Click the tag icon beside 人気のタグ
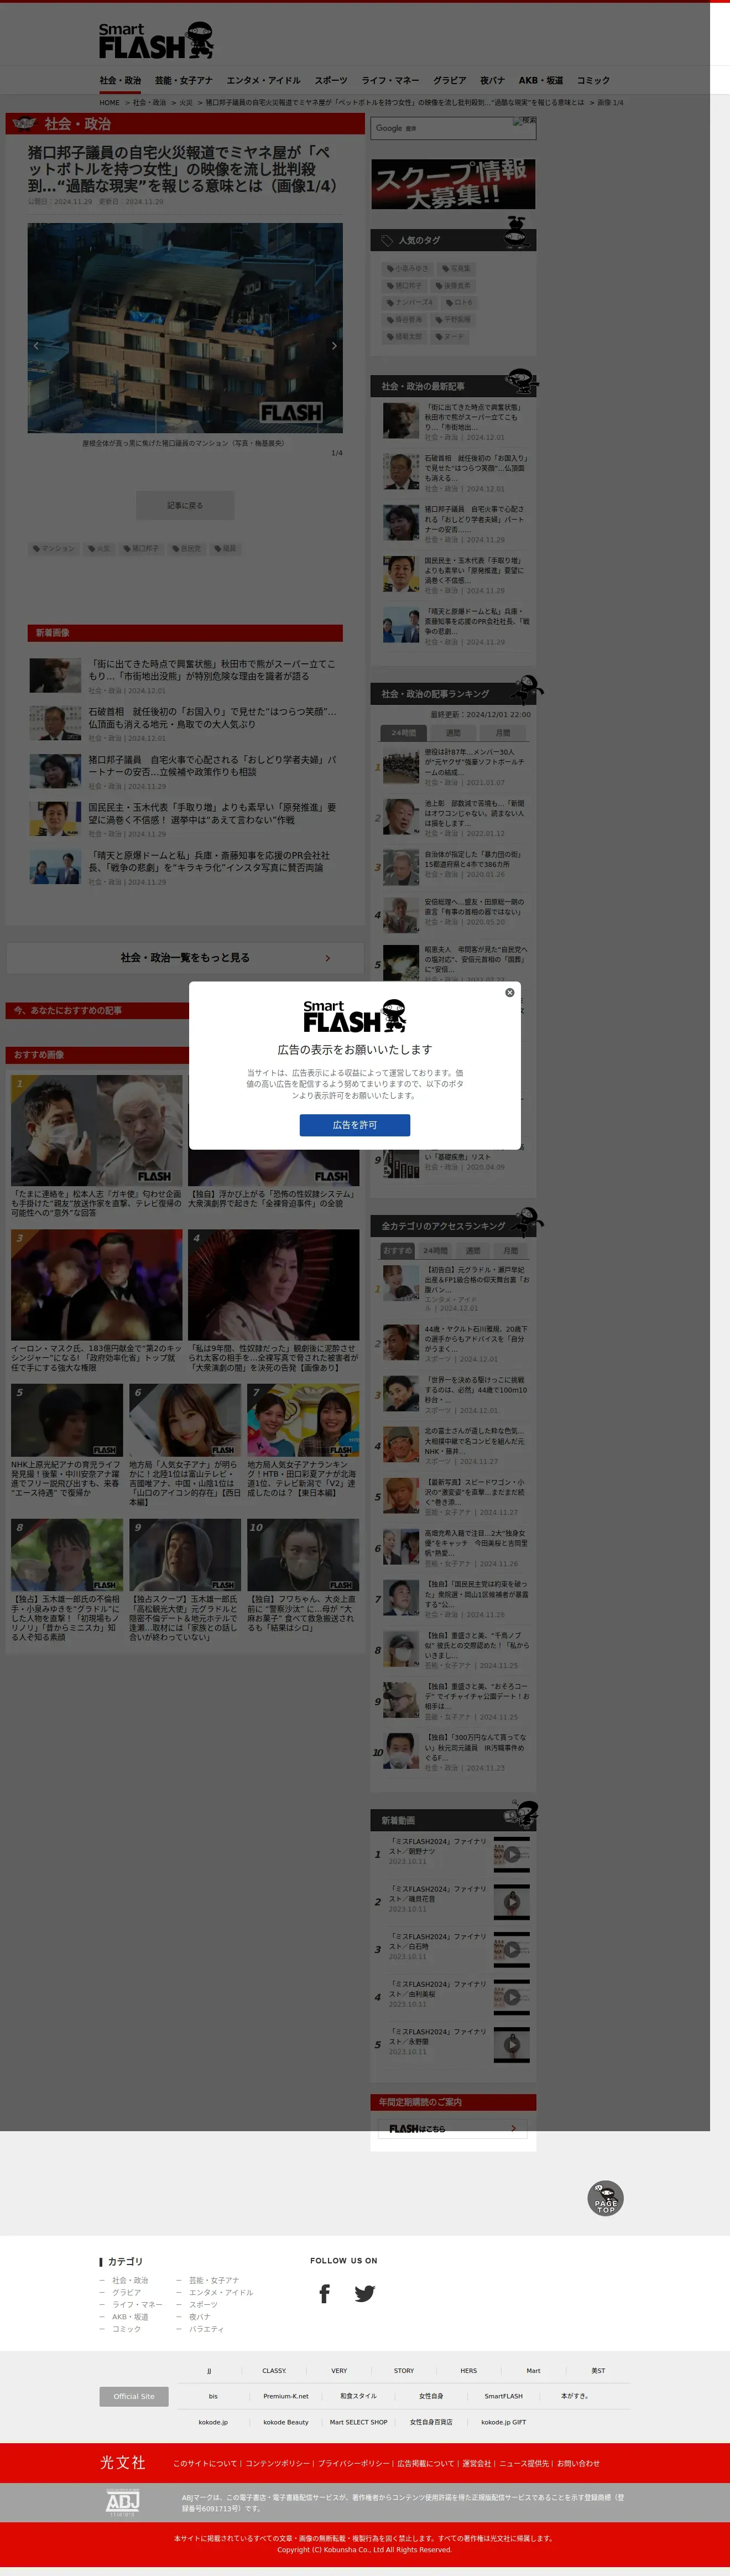This screenshot has width=730, height=2576. (386, 240)
